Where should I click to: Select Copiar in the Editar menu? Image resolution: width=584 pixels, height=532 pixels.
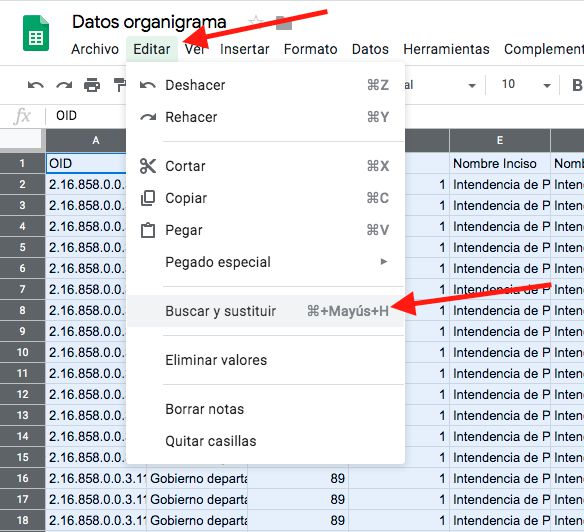click(266, 198)
